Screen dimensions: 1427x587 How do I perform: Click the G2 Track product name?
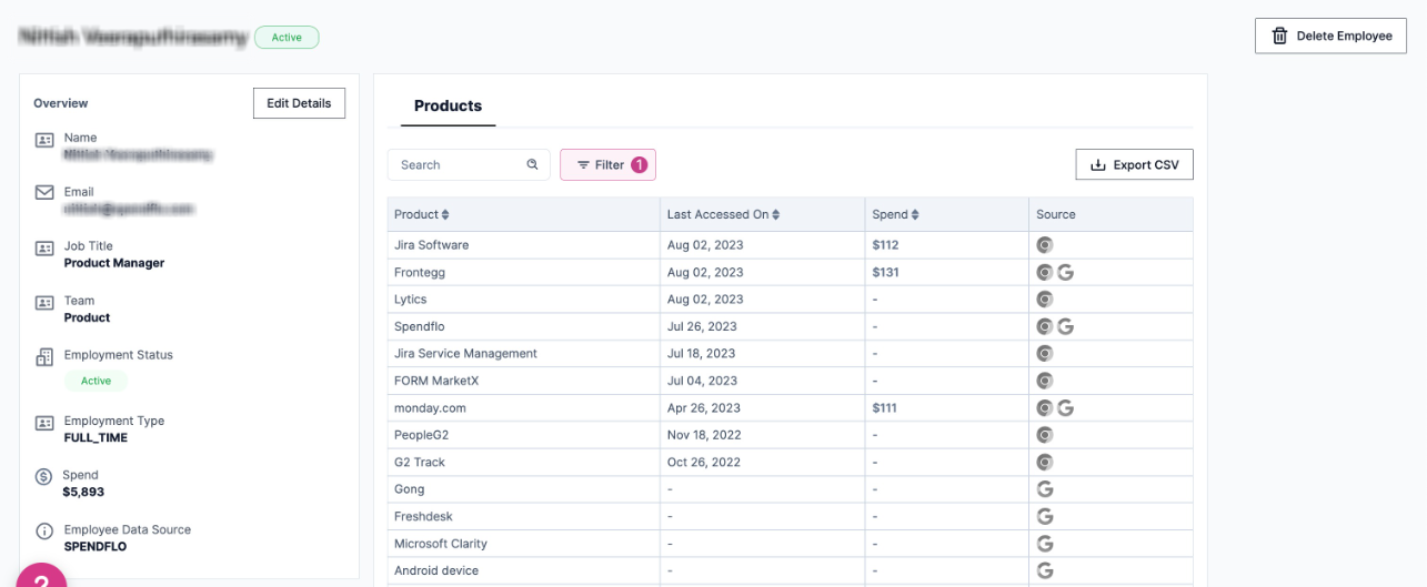(x=420, y=462)
